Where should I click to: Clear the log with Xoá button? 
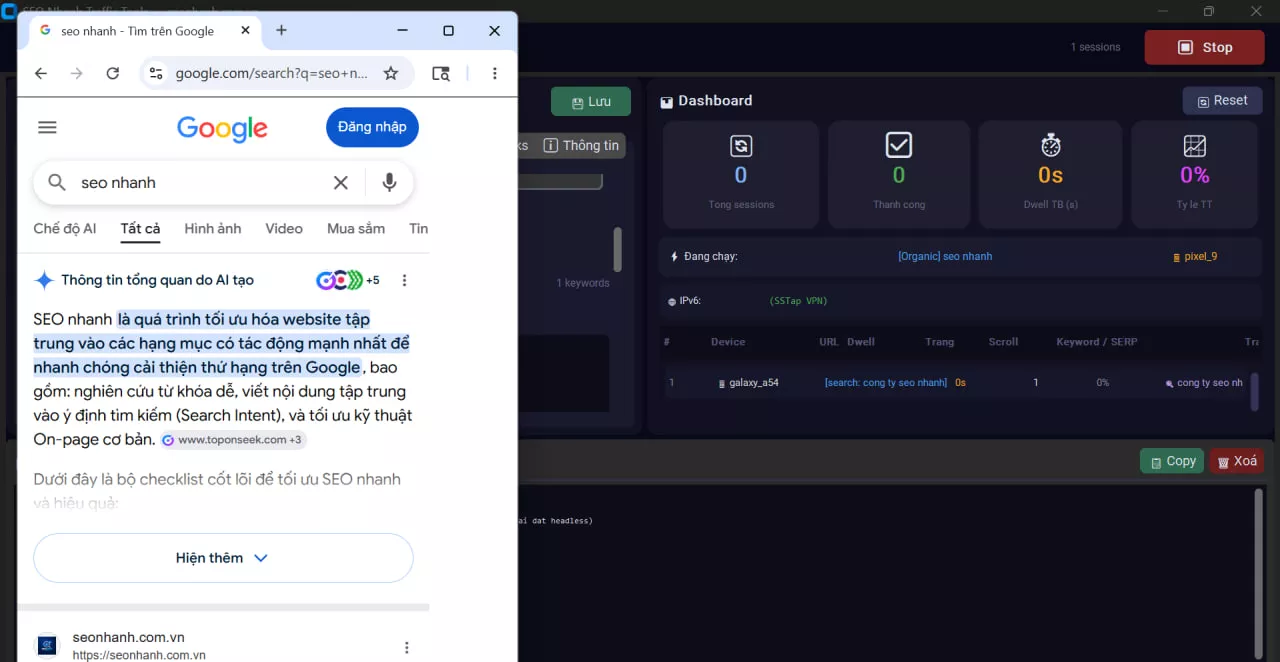coord(1237,461)
